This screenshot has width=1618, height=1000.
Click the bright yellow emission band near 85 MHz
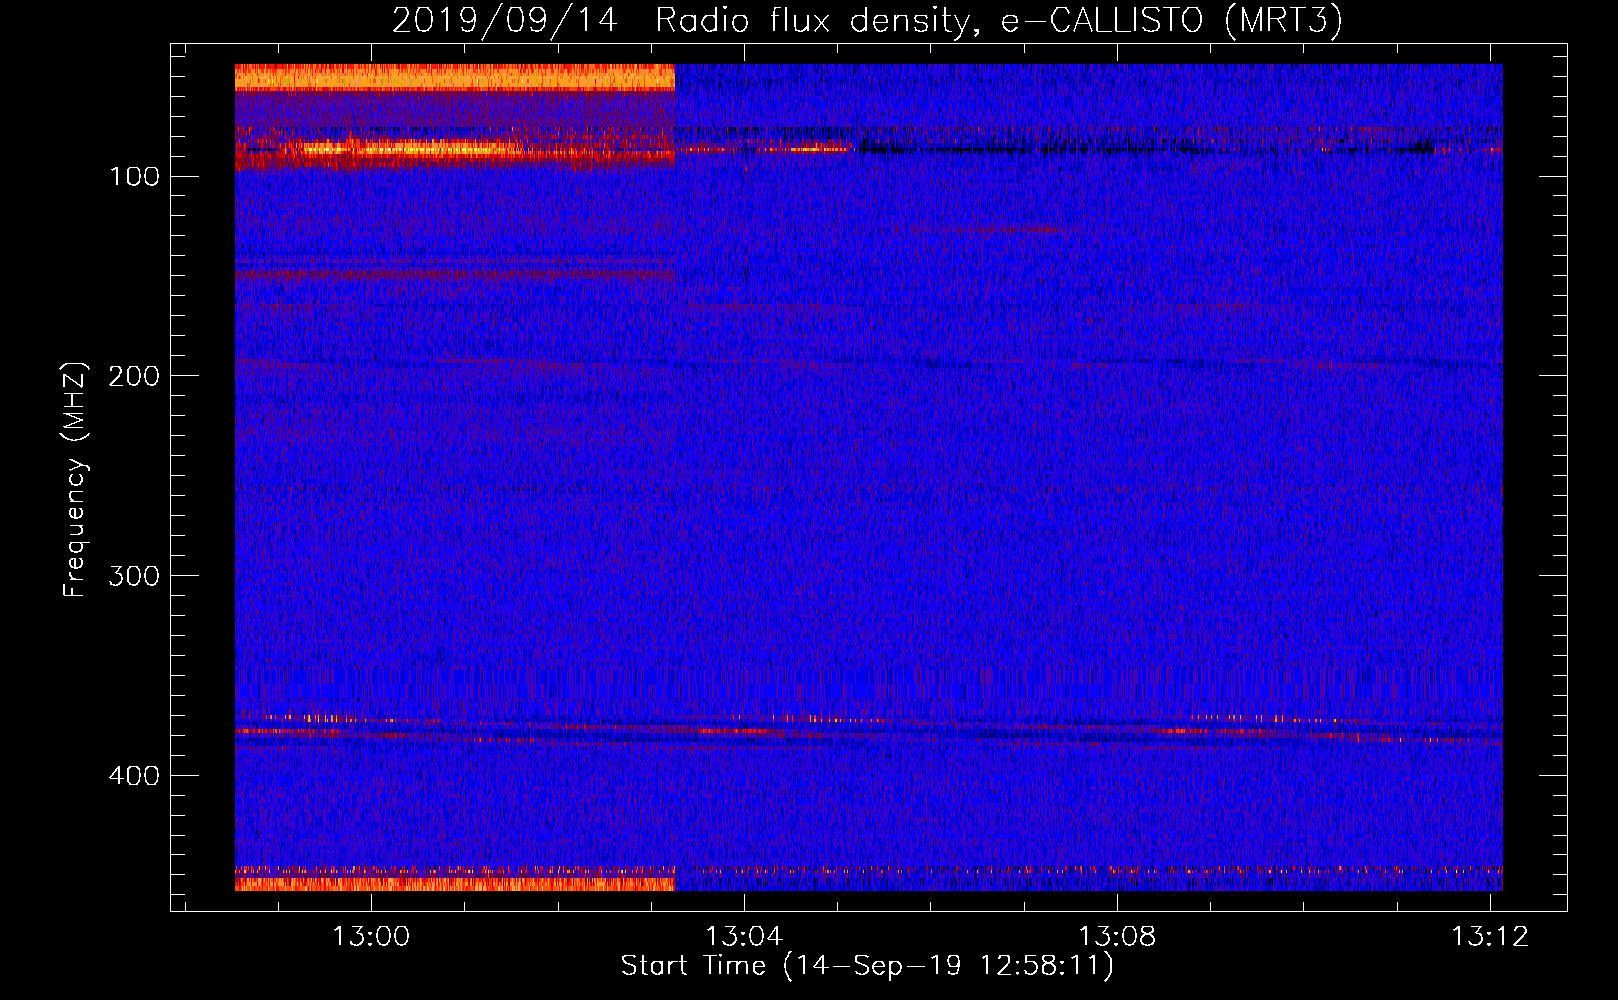click(x=410, y=148)
